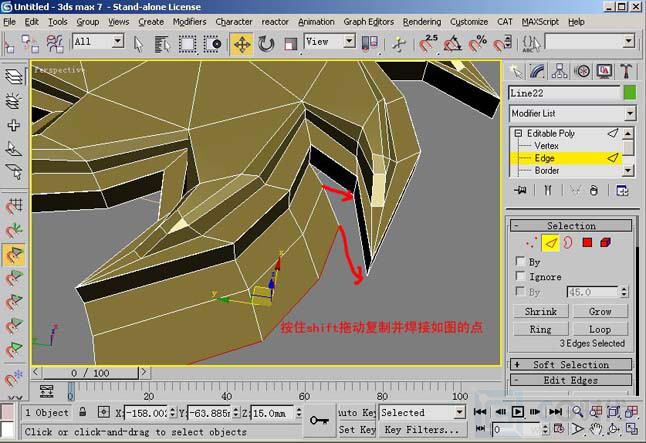Screen dimensions: 646x443
Task: Click Configure Modifier Sets icon
Action: coord(622,190)
